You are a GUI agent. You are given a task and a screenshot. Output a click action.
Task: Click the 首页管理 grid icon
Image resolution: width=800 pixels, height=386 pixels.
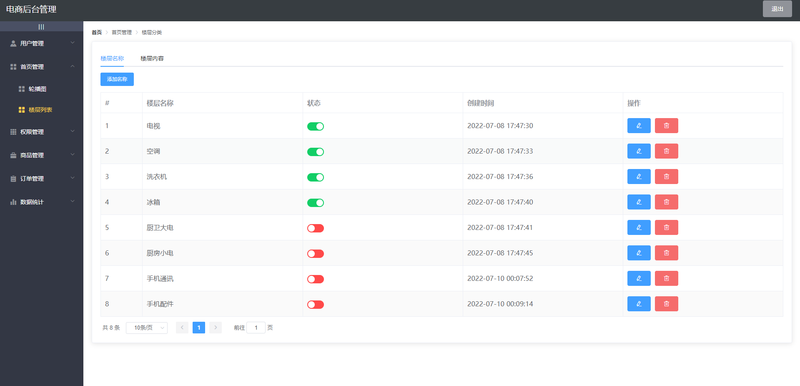click(13, 67)
